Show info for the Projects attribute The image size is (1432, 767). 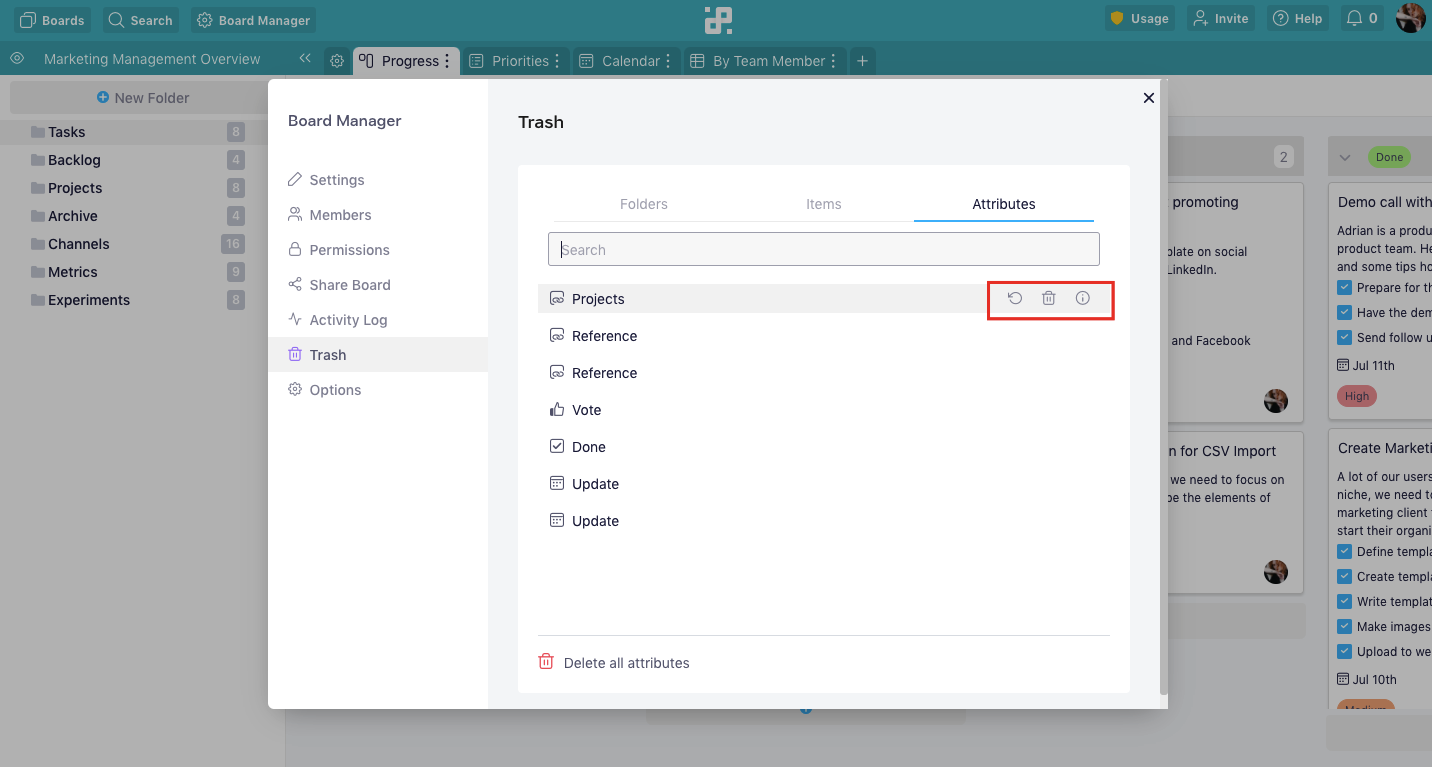pyautogui.click(x=1083, y=298)
